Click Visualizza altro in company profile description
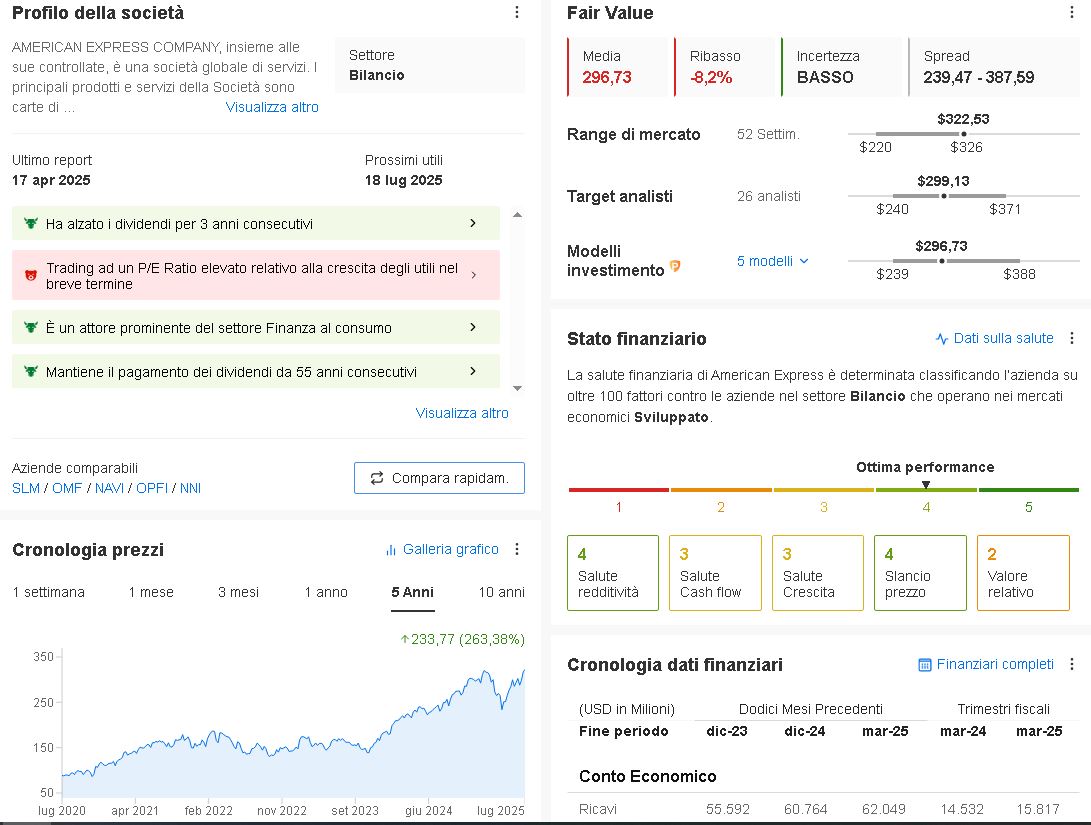The height and width of the screenshot is (825, 1091). (x=272, y=107)
